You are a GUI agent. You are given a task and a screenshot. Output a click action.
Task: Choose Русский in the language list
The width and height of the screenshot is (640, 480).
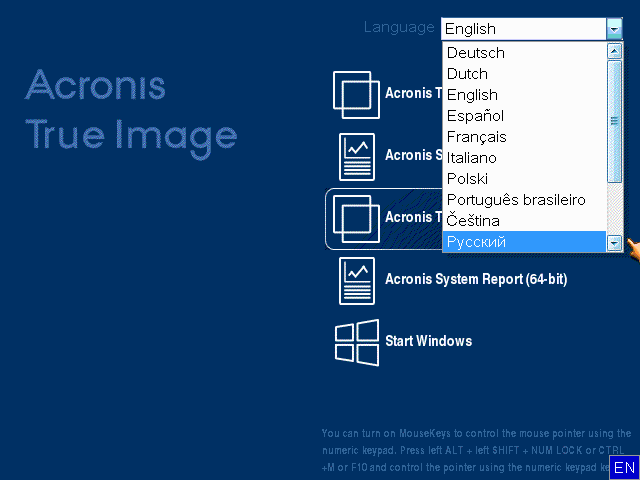point(476,242)
